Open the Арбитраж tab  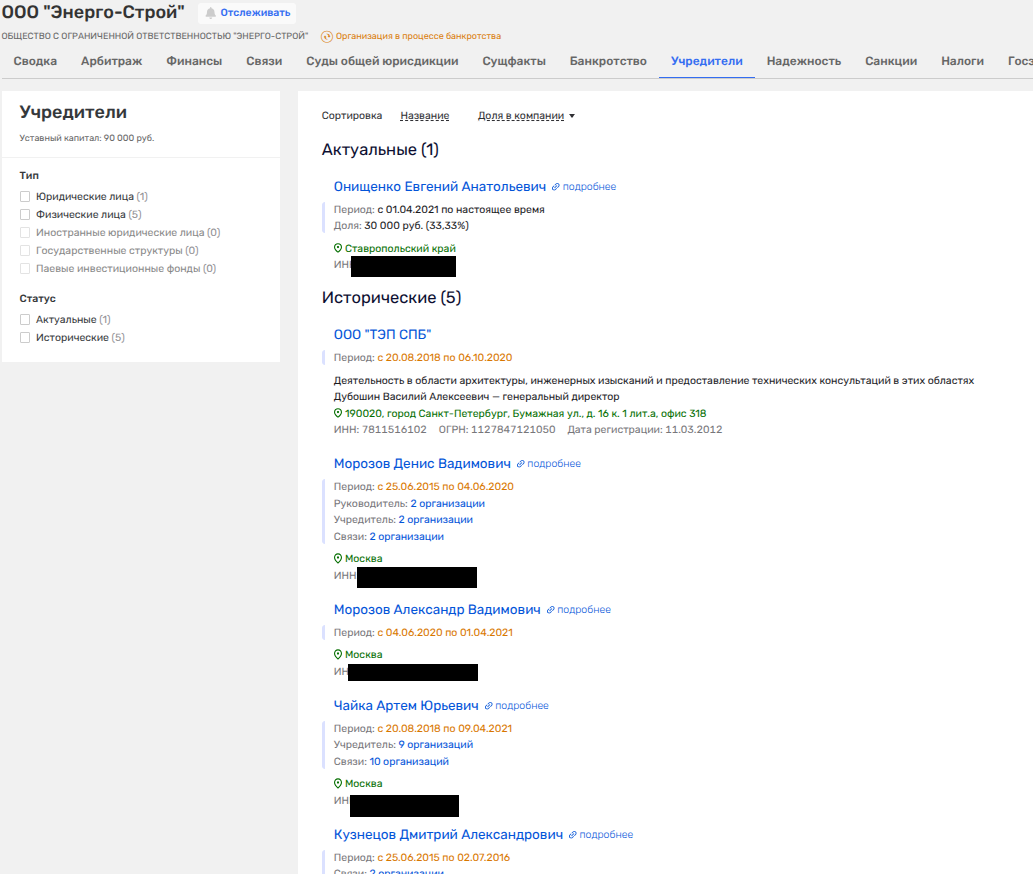click(x=111, y=61)
